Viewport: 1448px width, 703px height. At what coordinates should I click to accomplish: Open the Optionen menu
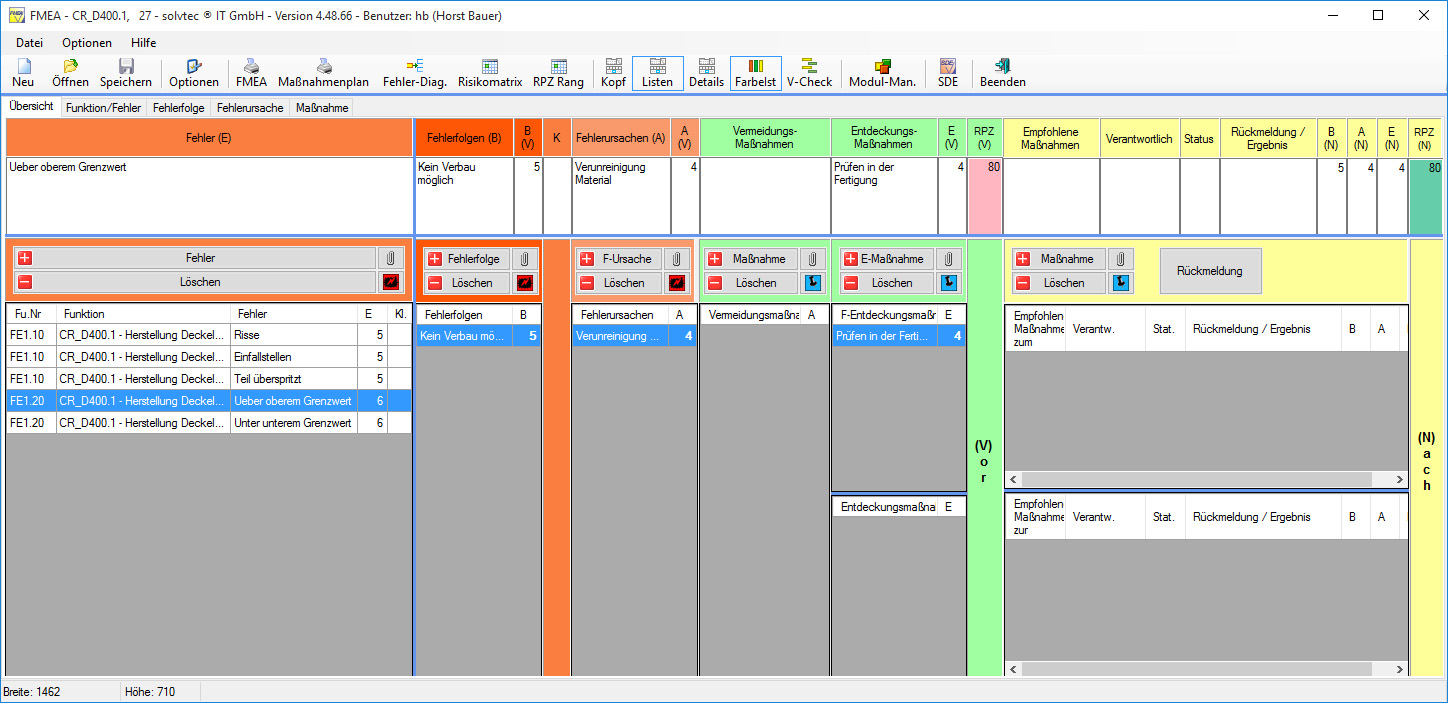[x=86, y=43]
